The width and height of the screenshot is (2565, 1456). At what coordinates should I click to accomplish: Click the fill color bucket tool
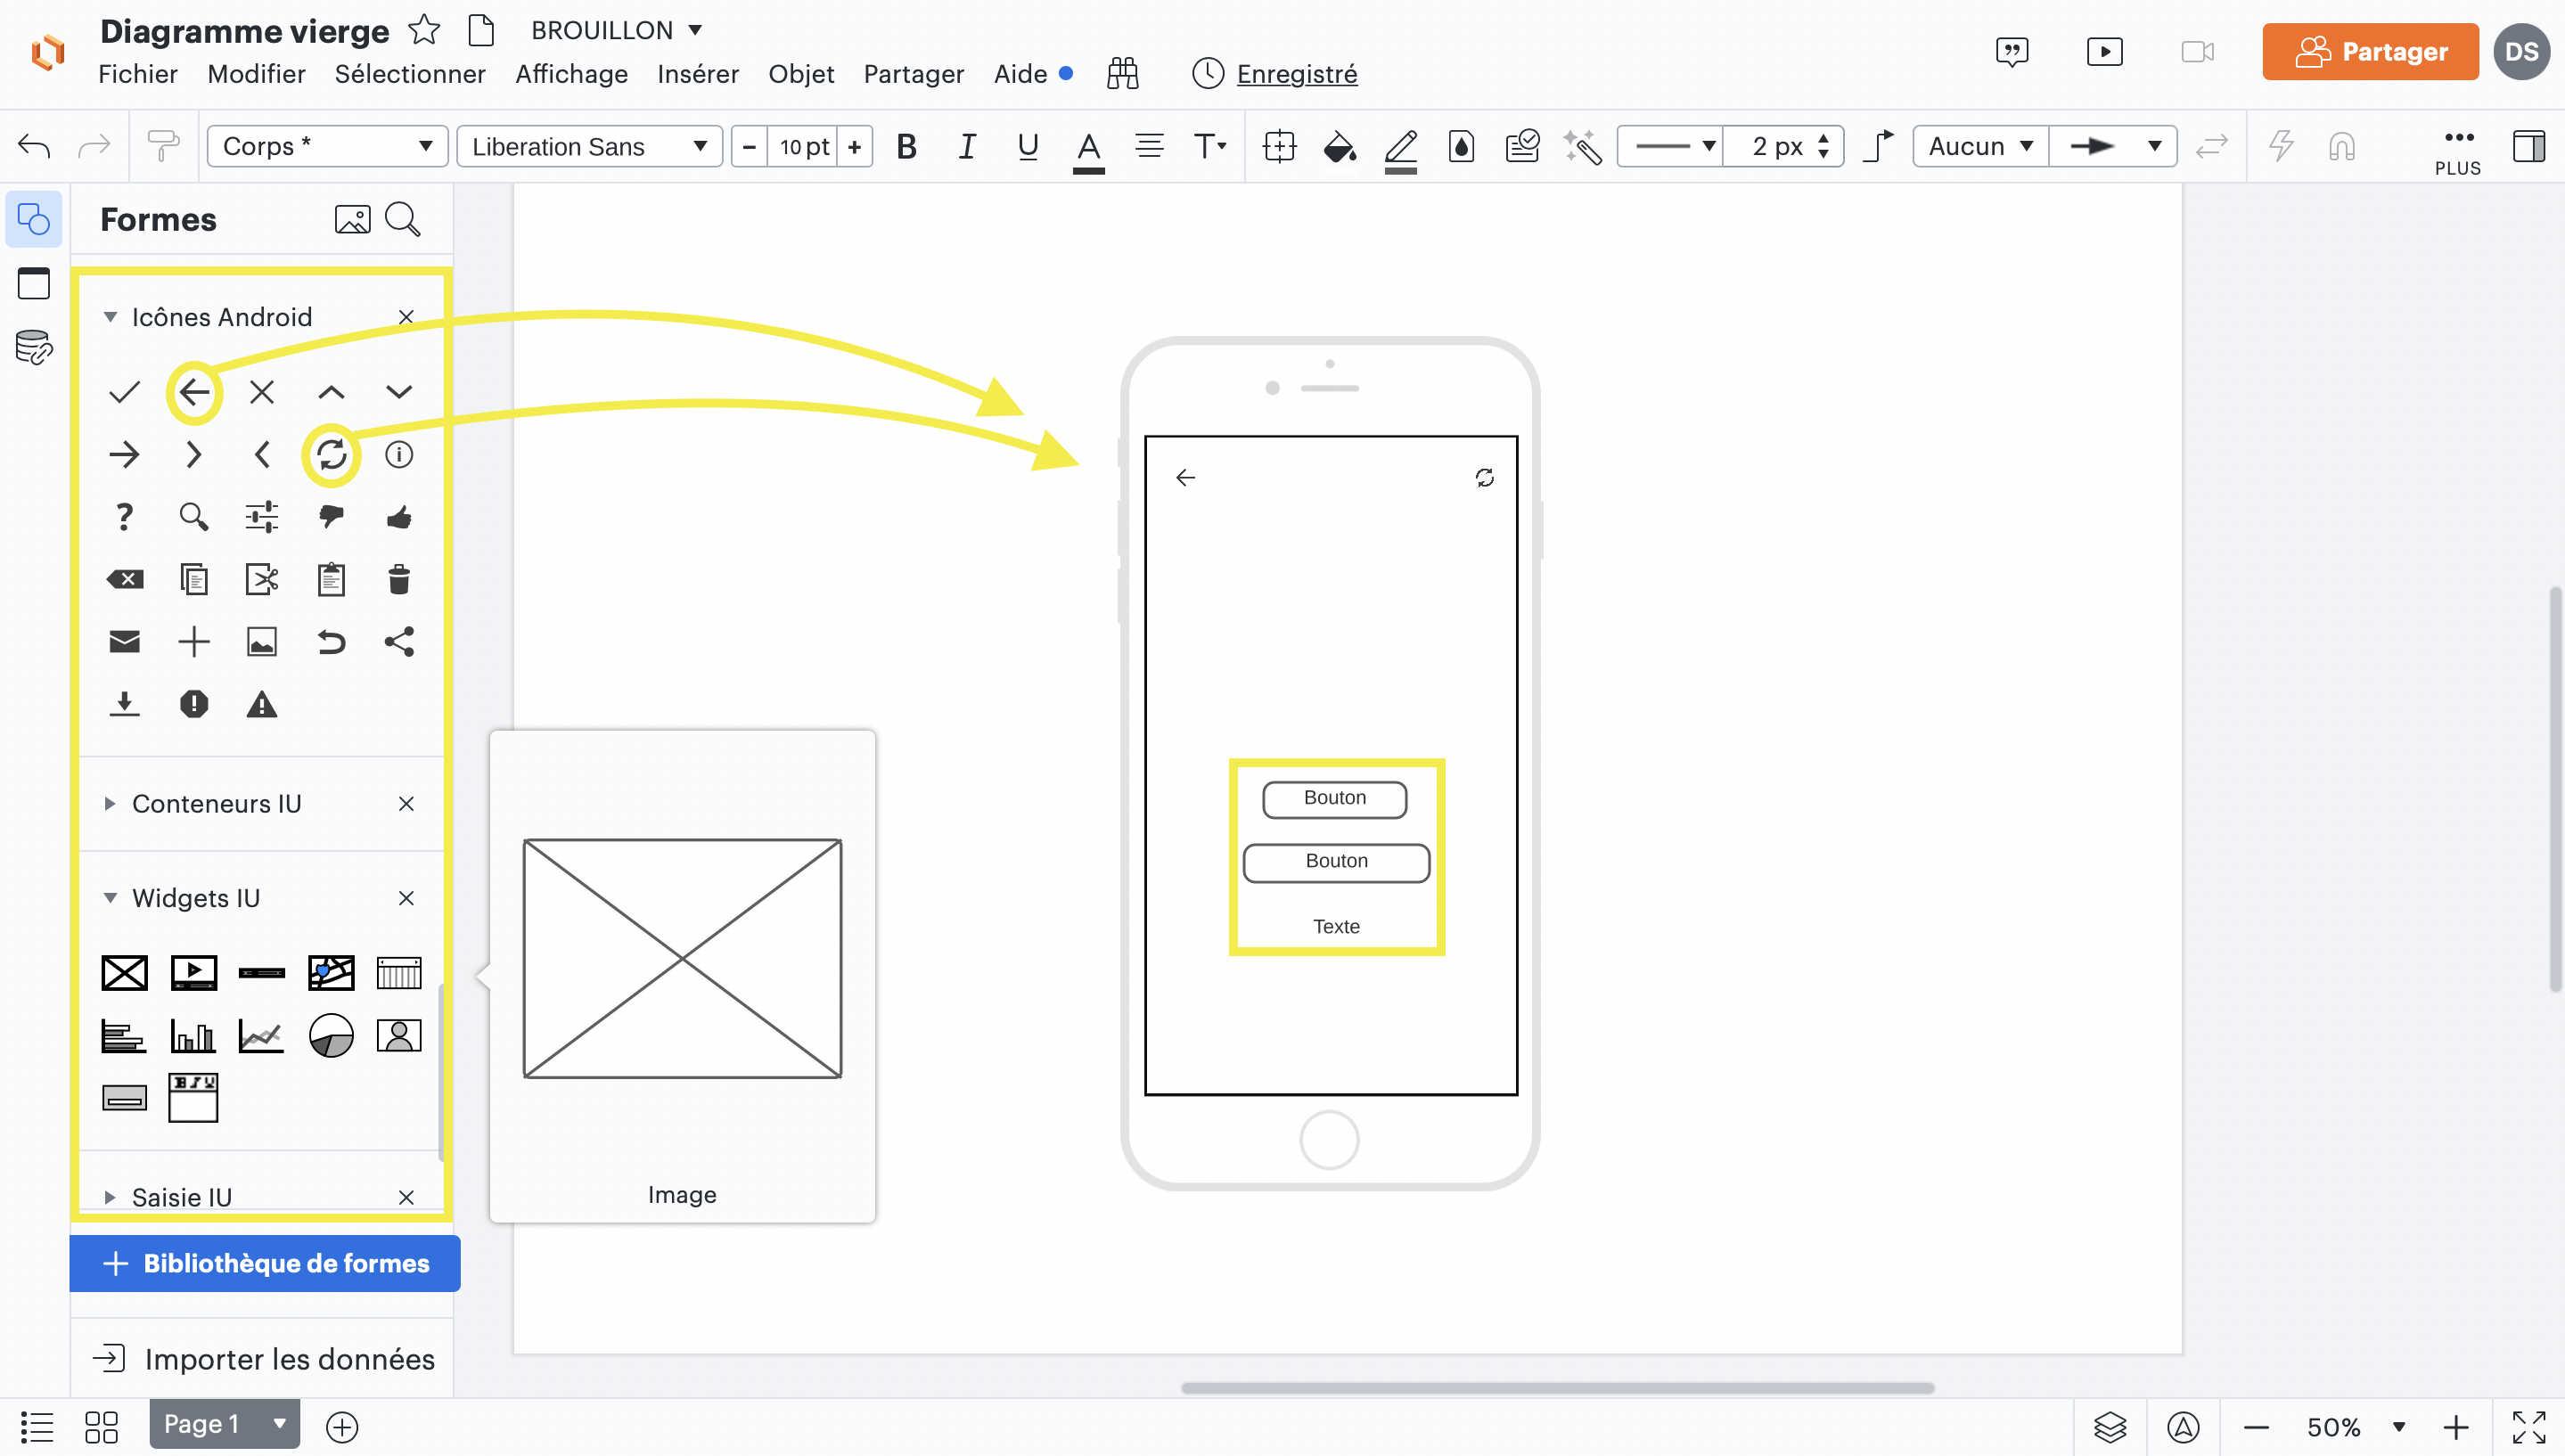tap(1339, 147)
